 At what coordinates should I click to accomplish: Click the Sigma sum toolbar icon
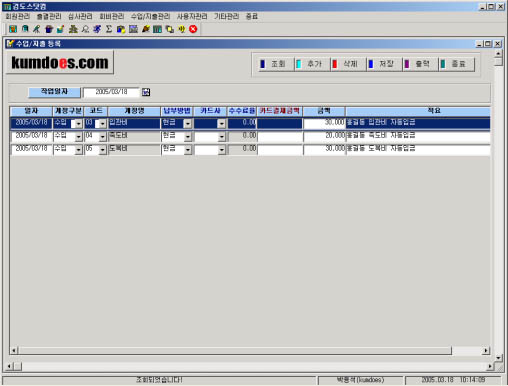pos(109,29)
